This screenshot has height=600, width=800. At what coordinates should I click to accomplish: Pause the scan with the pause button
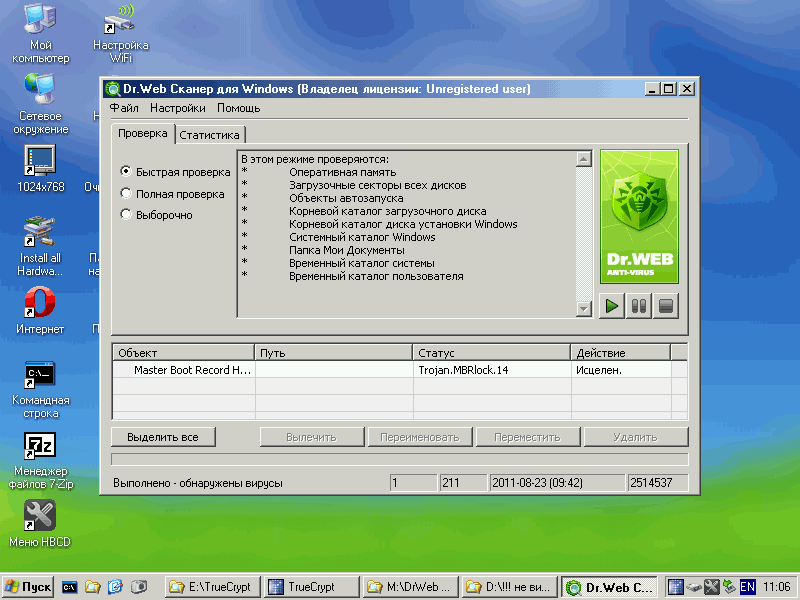tap(639, 306)
